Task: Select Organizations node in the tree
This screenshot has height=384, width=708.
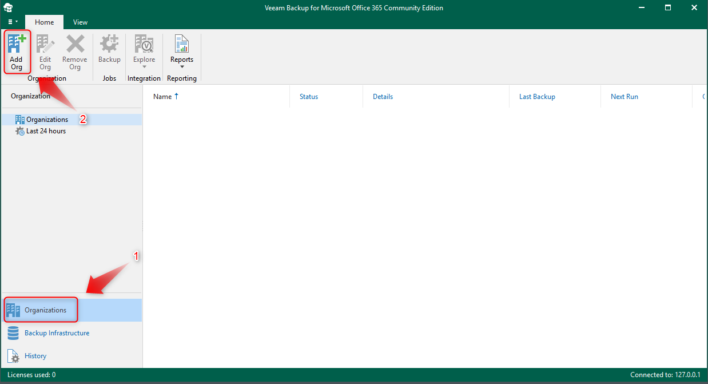Action: click(72, 119)
